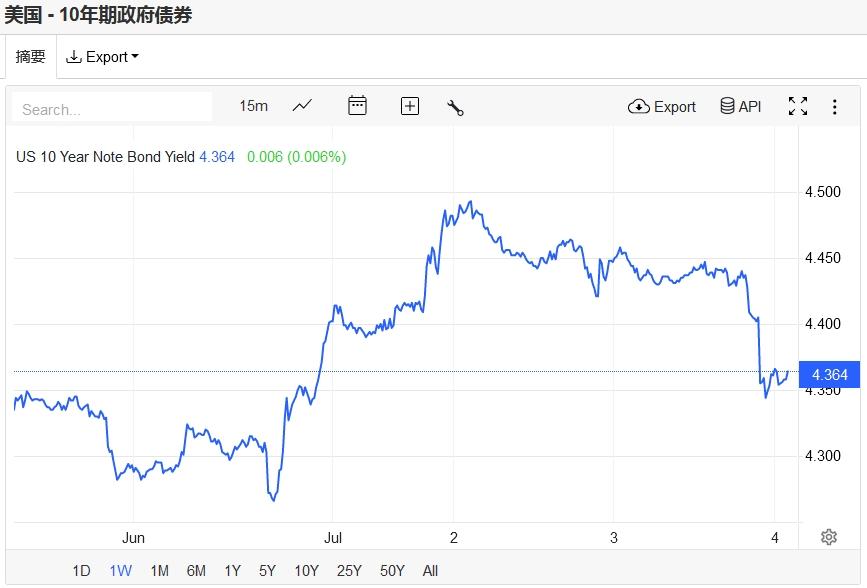Viewport: 867px width, 588px height.
Task: Click the Search input field
Action: point(112,108)
